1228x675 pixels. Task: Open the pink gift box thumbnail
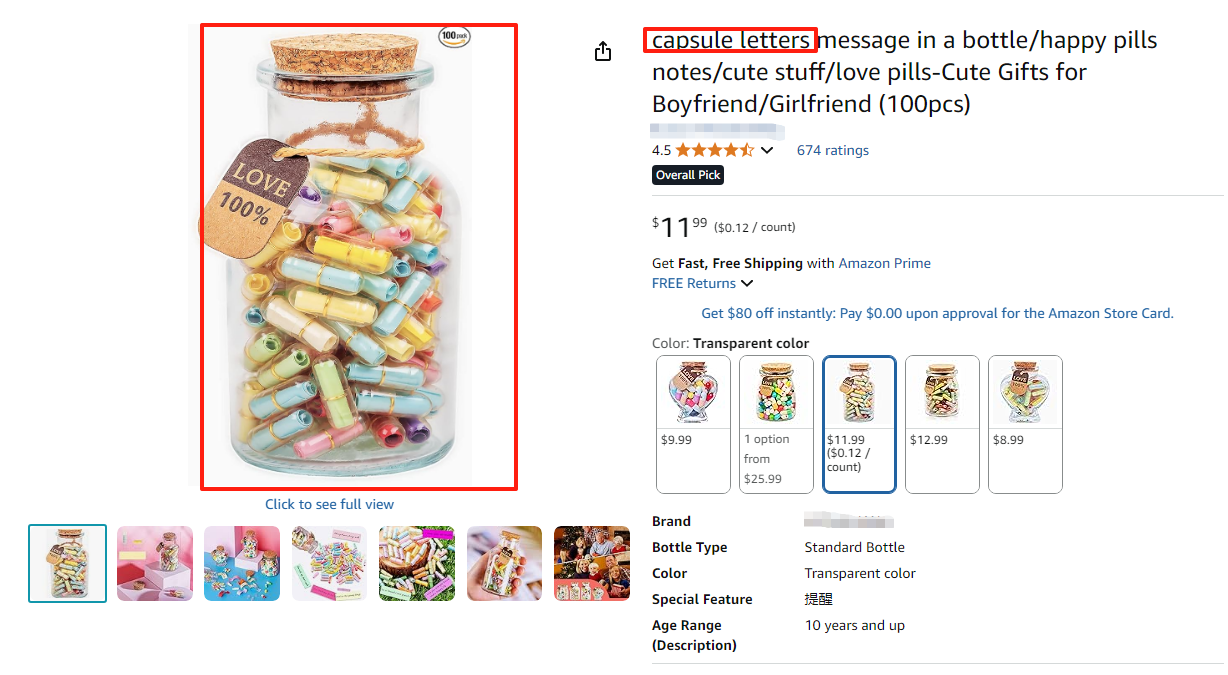tap(154, 563)
